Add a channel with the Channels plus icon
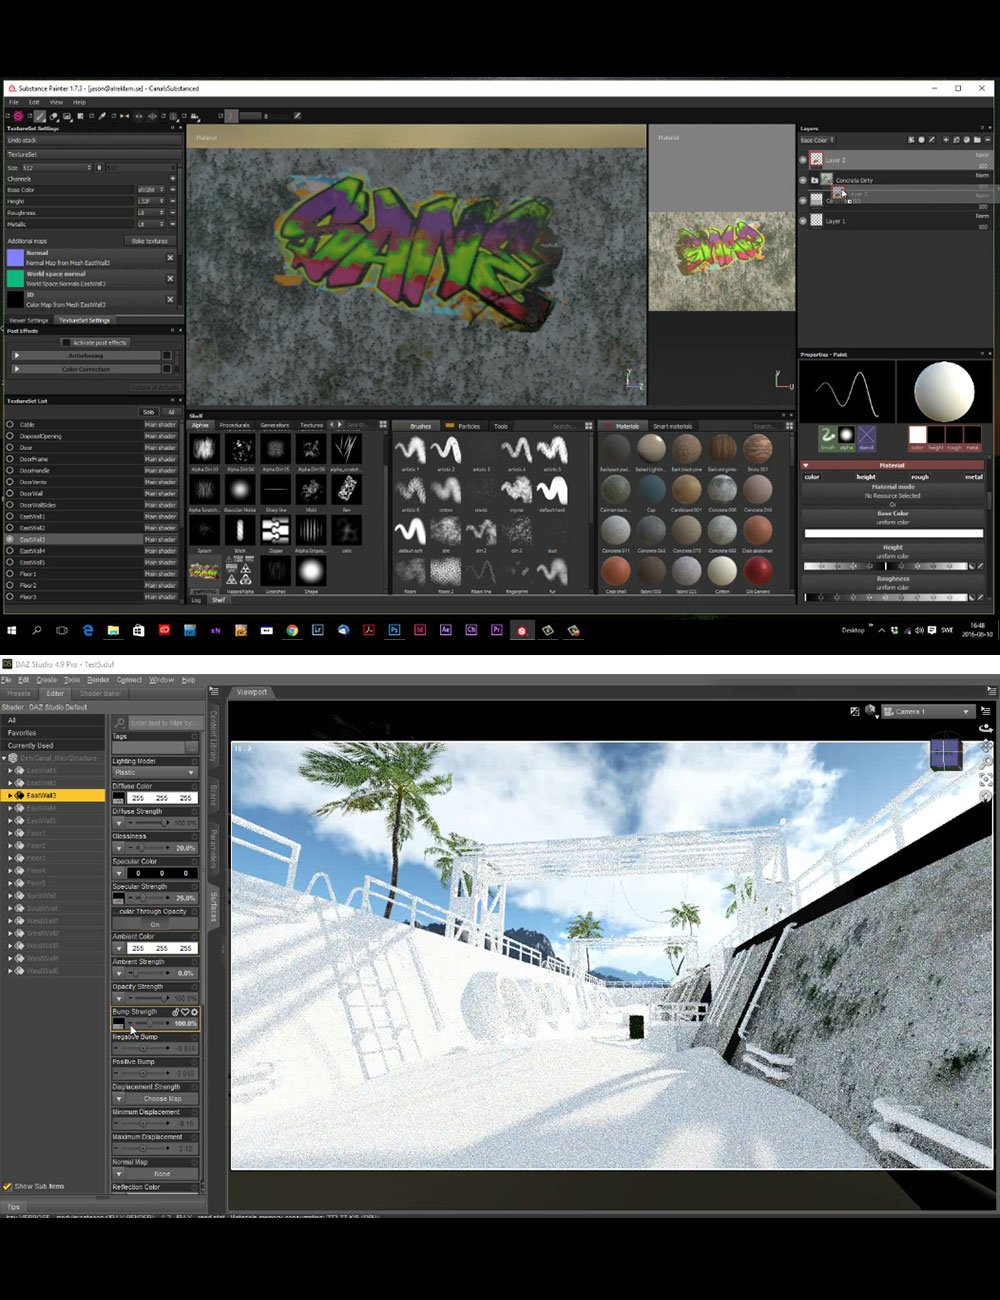Image resolution: width=1000 pixels, height=1300 pixels. [172, 179]
